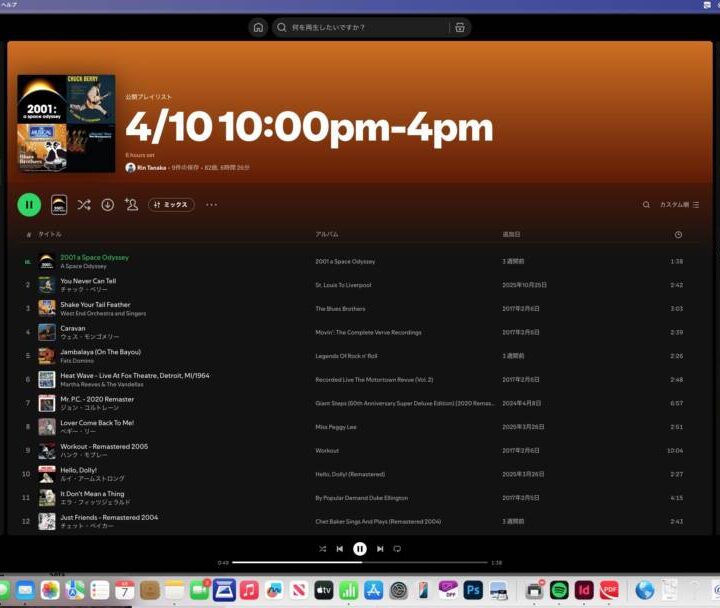
Task: Open Photoshop from the Dock
Action: click(x=473, y=590)
